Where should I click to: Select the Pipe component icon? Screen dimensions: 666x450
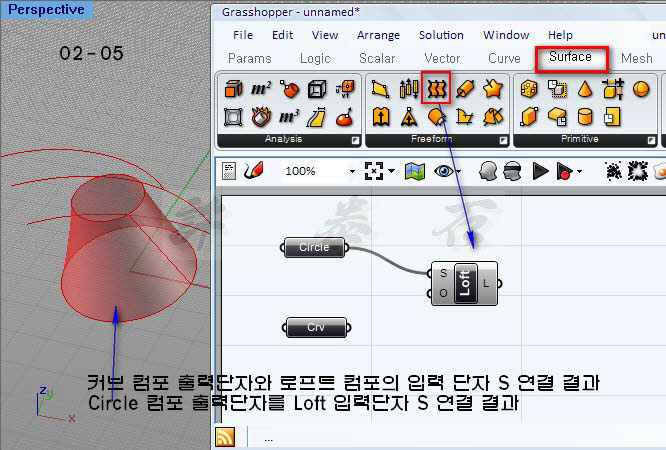pos(465,89)
